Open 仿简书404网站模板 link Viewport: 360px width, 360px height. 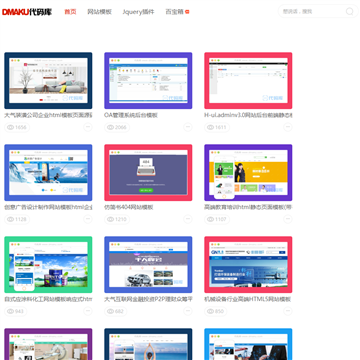(129, 207)
